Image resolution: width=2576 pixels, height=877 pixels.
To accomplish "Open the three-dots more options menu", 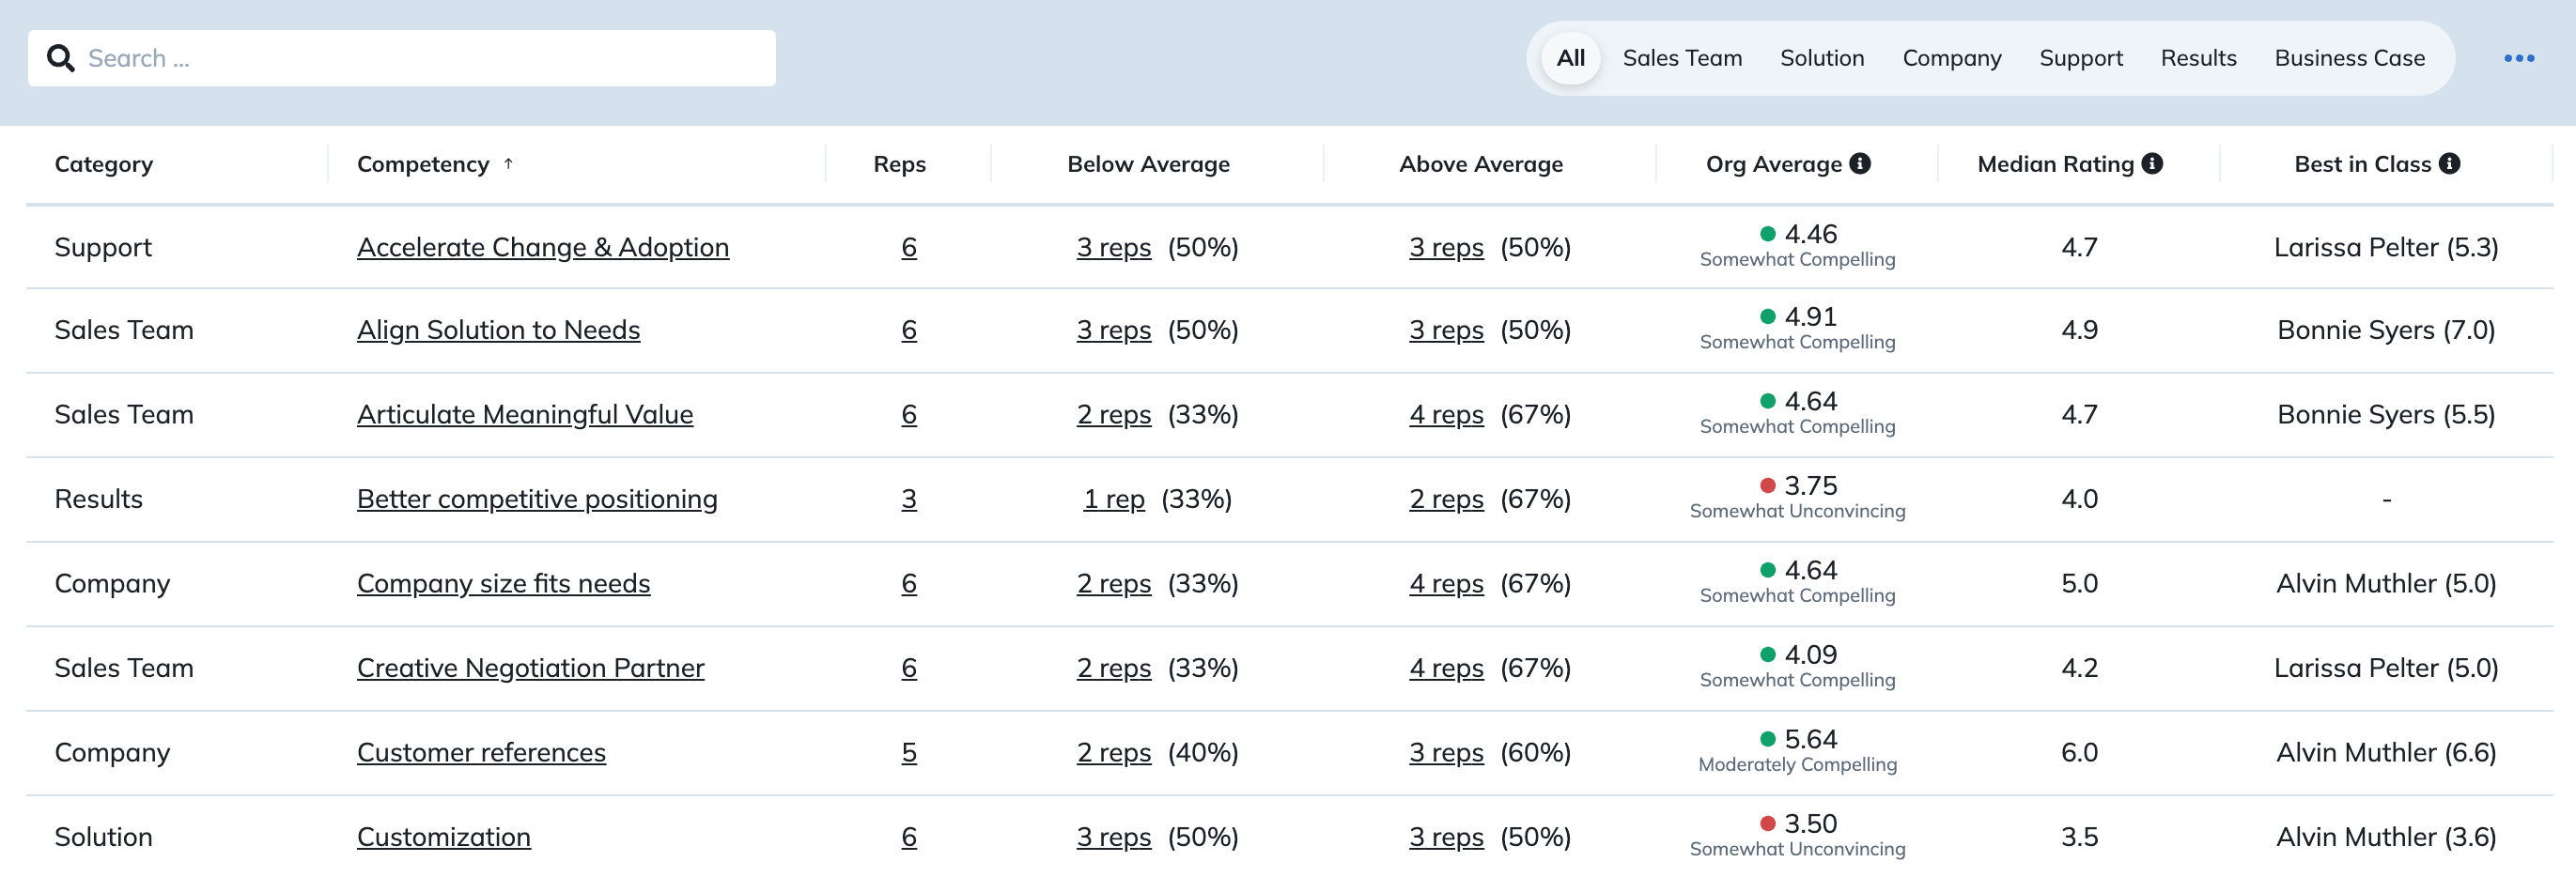I will tap(2518, 58).
